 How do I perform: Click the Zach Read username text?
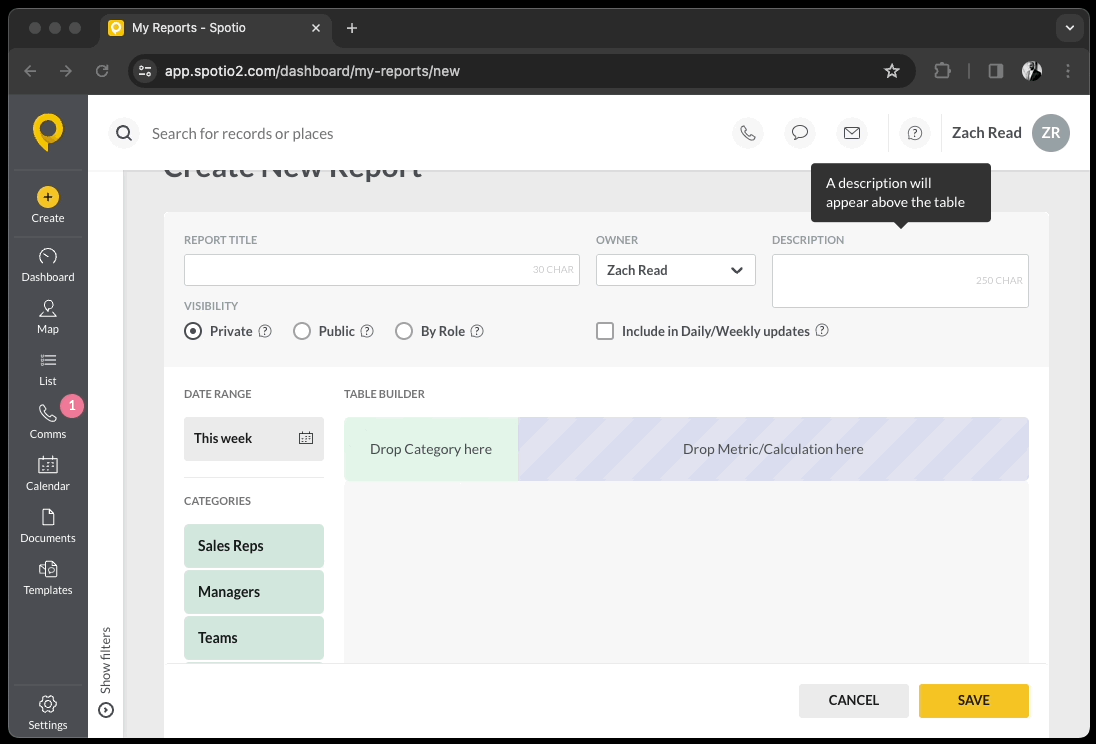(986, 133)
